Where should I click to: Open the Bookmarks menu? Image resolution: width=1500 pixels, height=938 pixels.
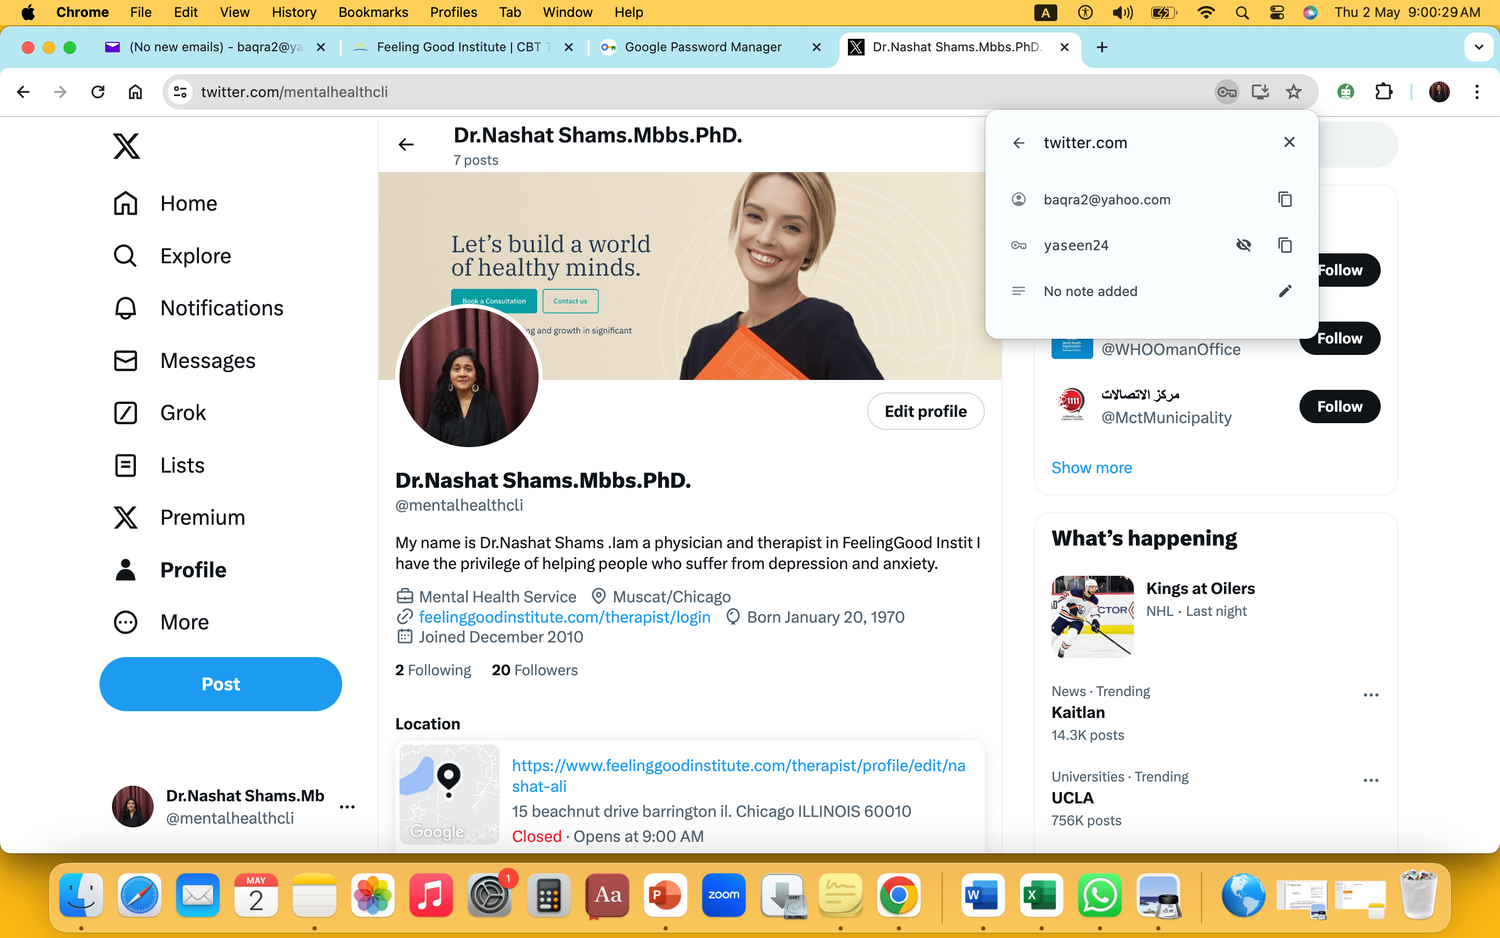(373, 12)
